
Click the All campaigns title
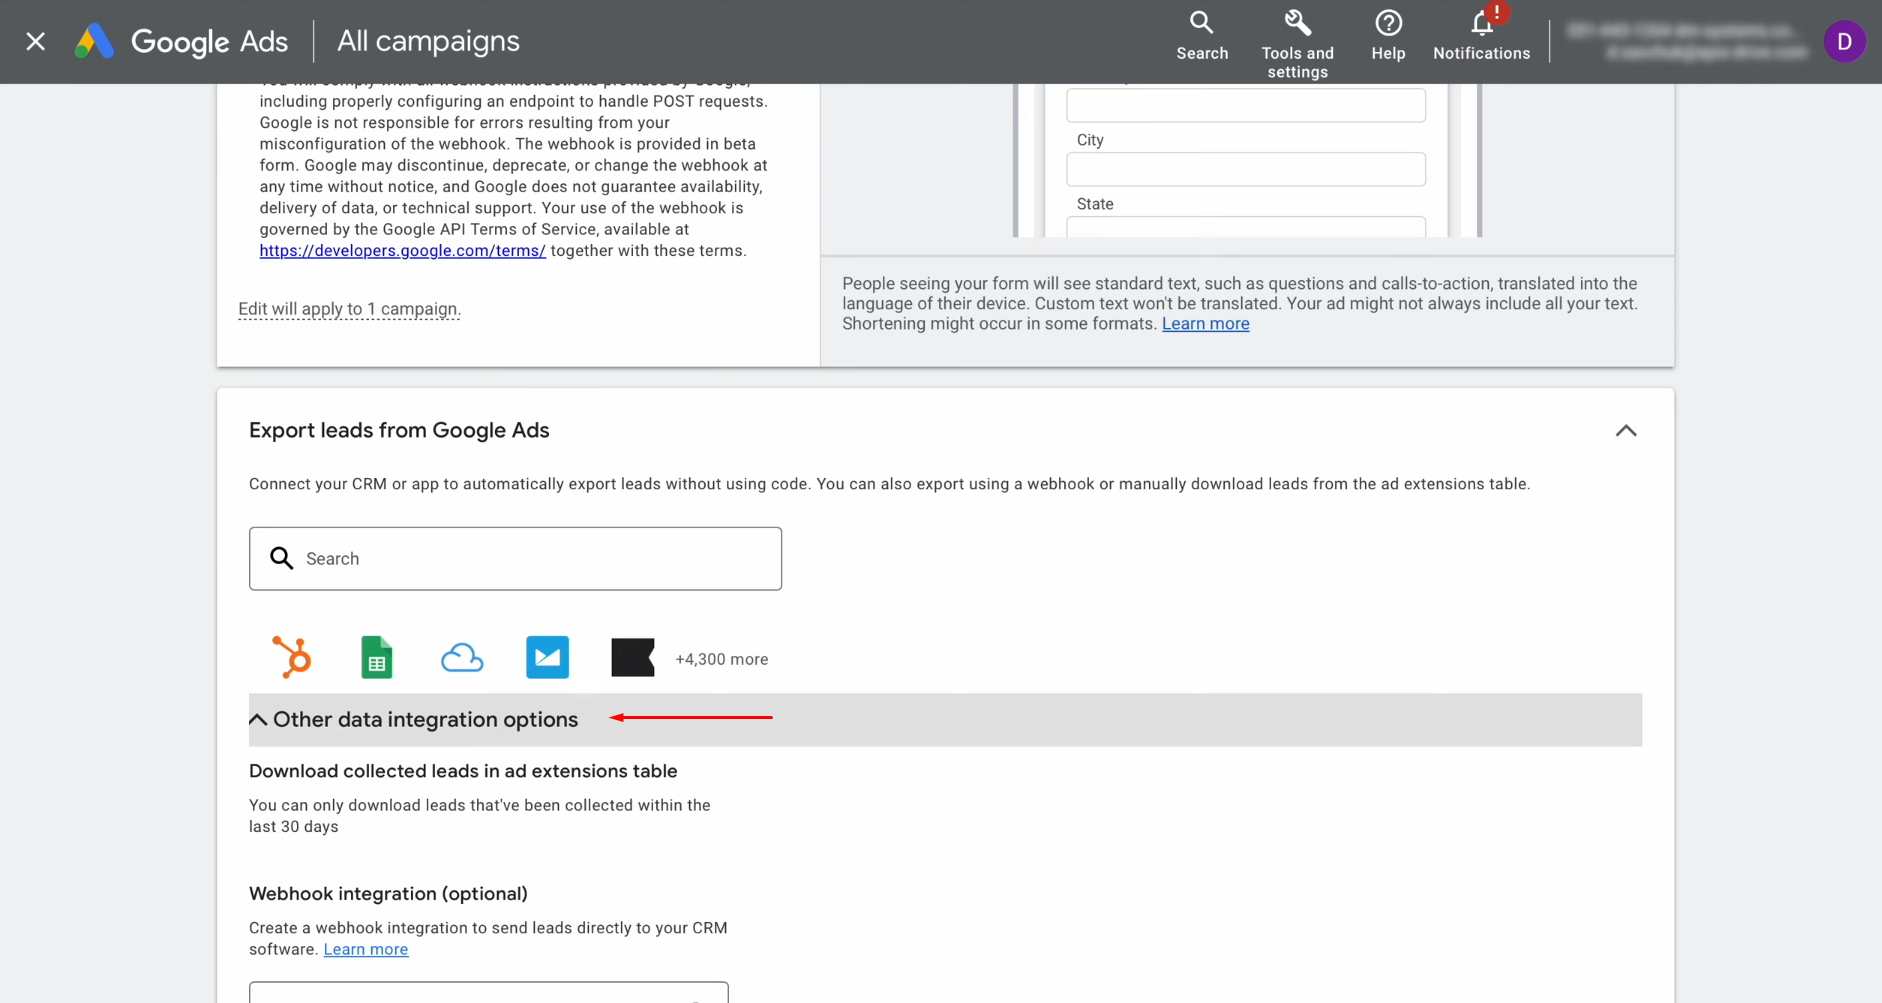tap(428, 41)
